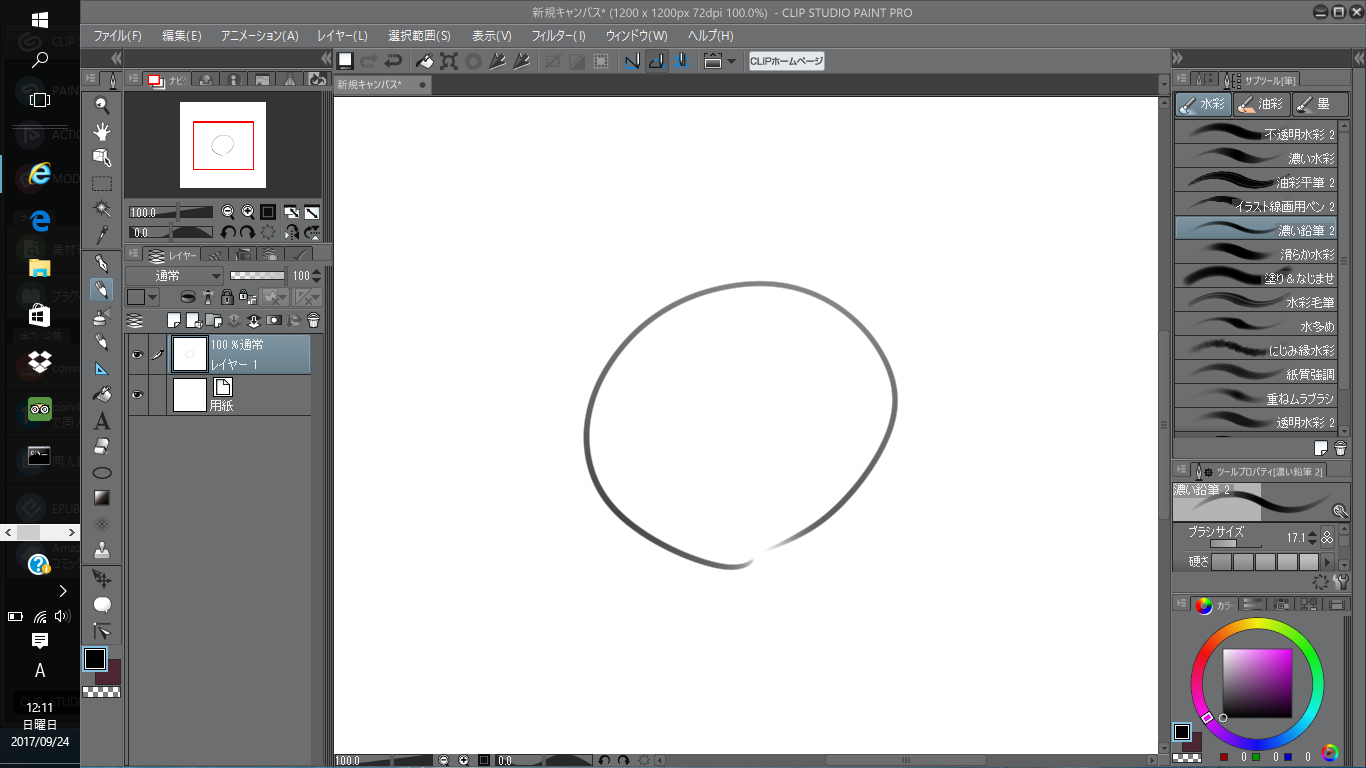
Task: Choose the rectangular selection marquee tool
Action: [x=102, y=184]
